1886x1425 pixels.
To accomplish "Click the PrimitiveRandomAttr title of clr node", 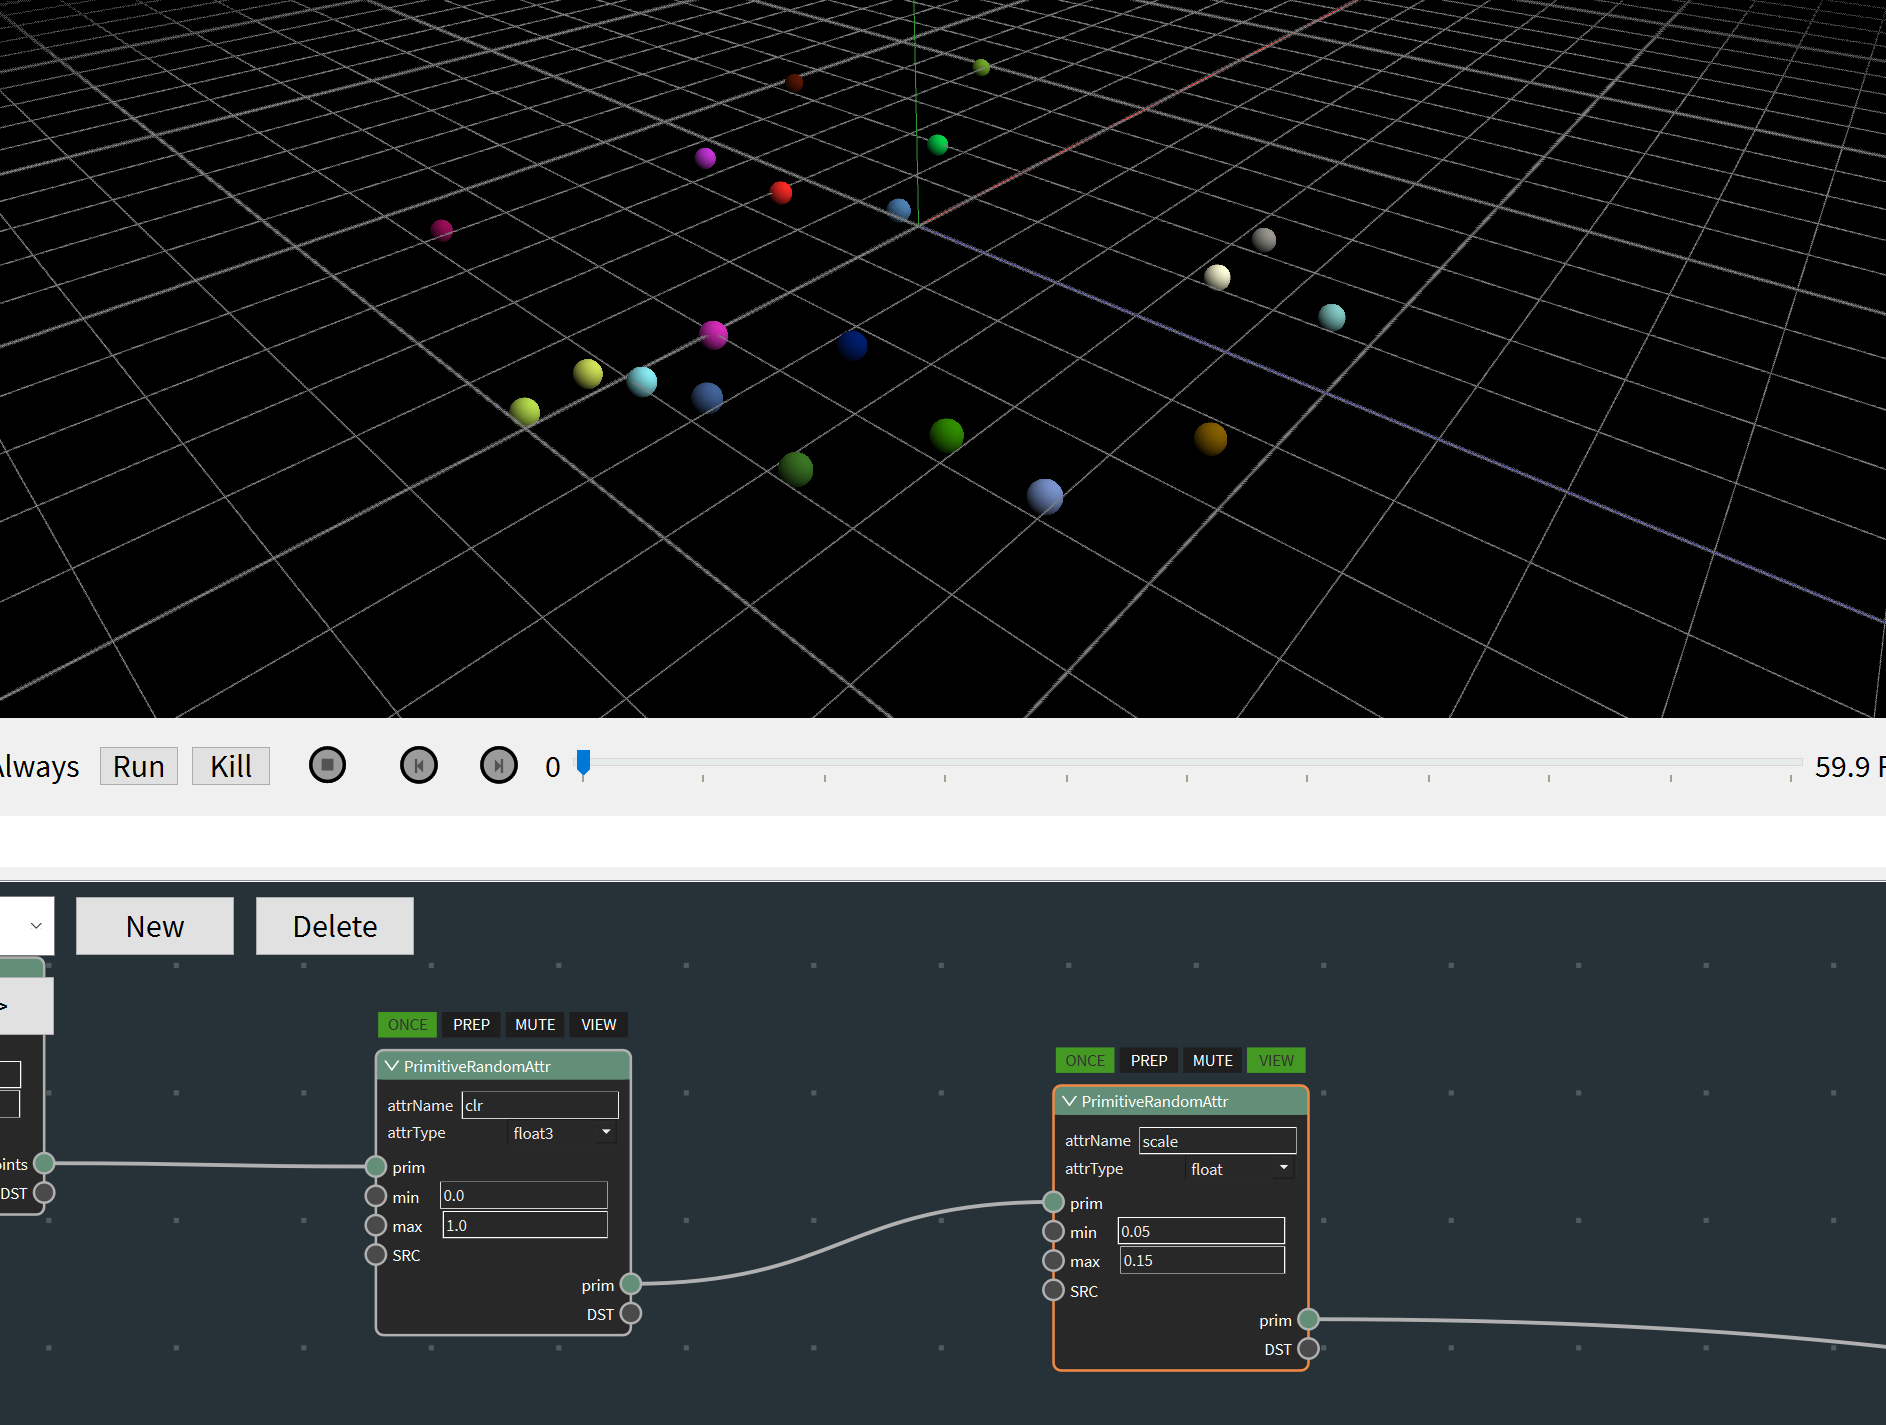I will coord(477,1066).
